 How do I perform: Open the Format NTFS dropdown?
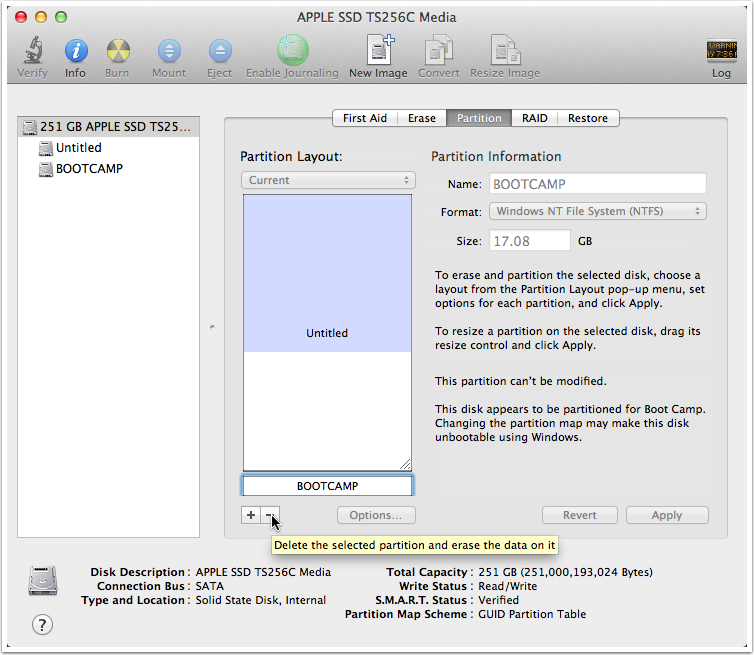tap(598, 211)
